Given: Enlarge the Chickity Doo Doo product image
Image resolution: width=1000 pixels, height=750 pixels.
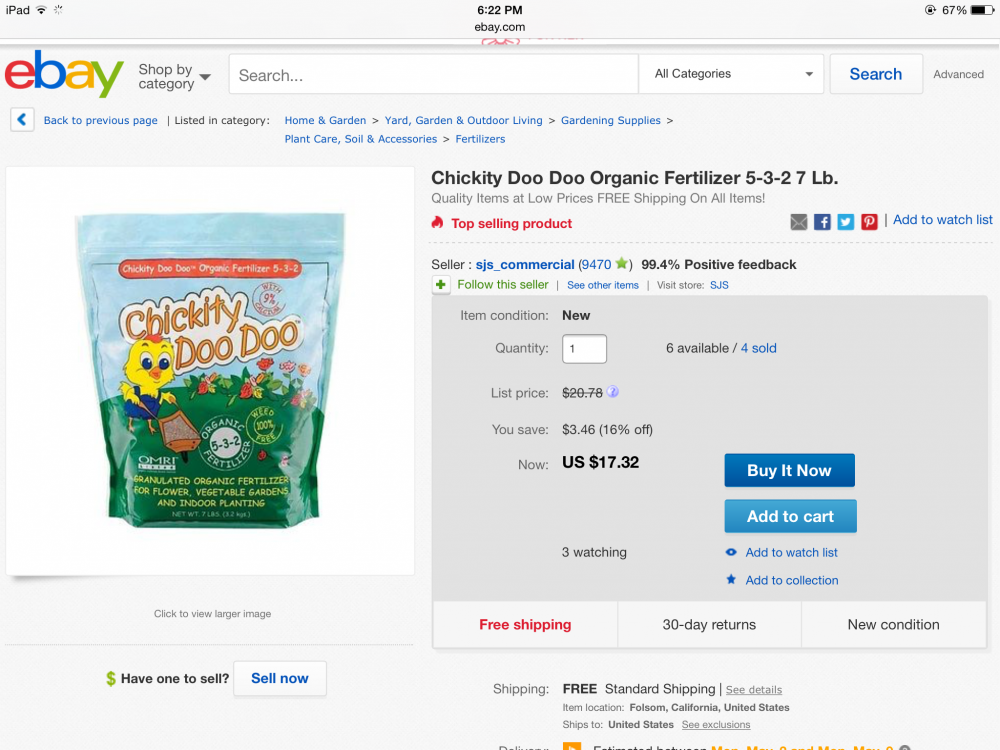Looking at the screenshot, I should pos(210,370).
